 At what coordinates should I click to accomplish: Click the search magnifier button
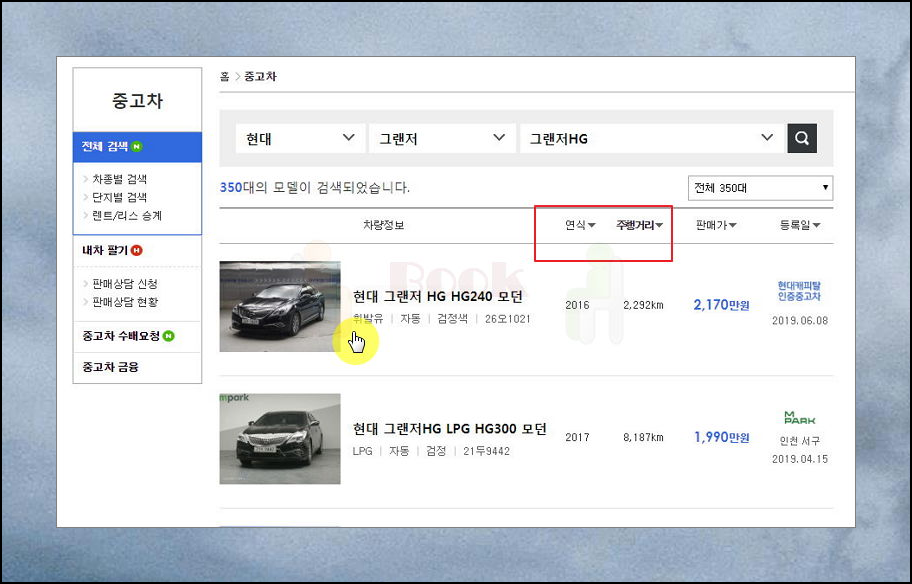pos(802,138)
